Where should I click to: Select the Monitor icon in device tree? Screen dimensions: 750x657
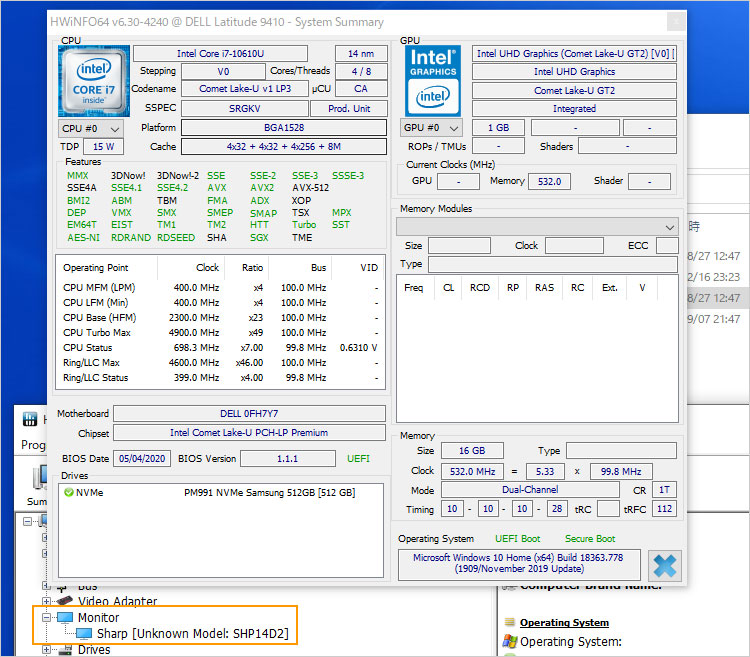(65, 619)
